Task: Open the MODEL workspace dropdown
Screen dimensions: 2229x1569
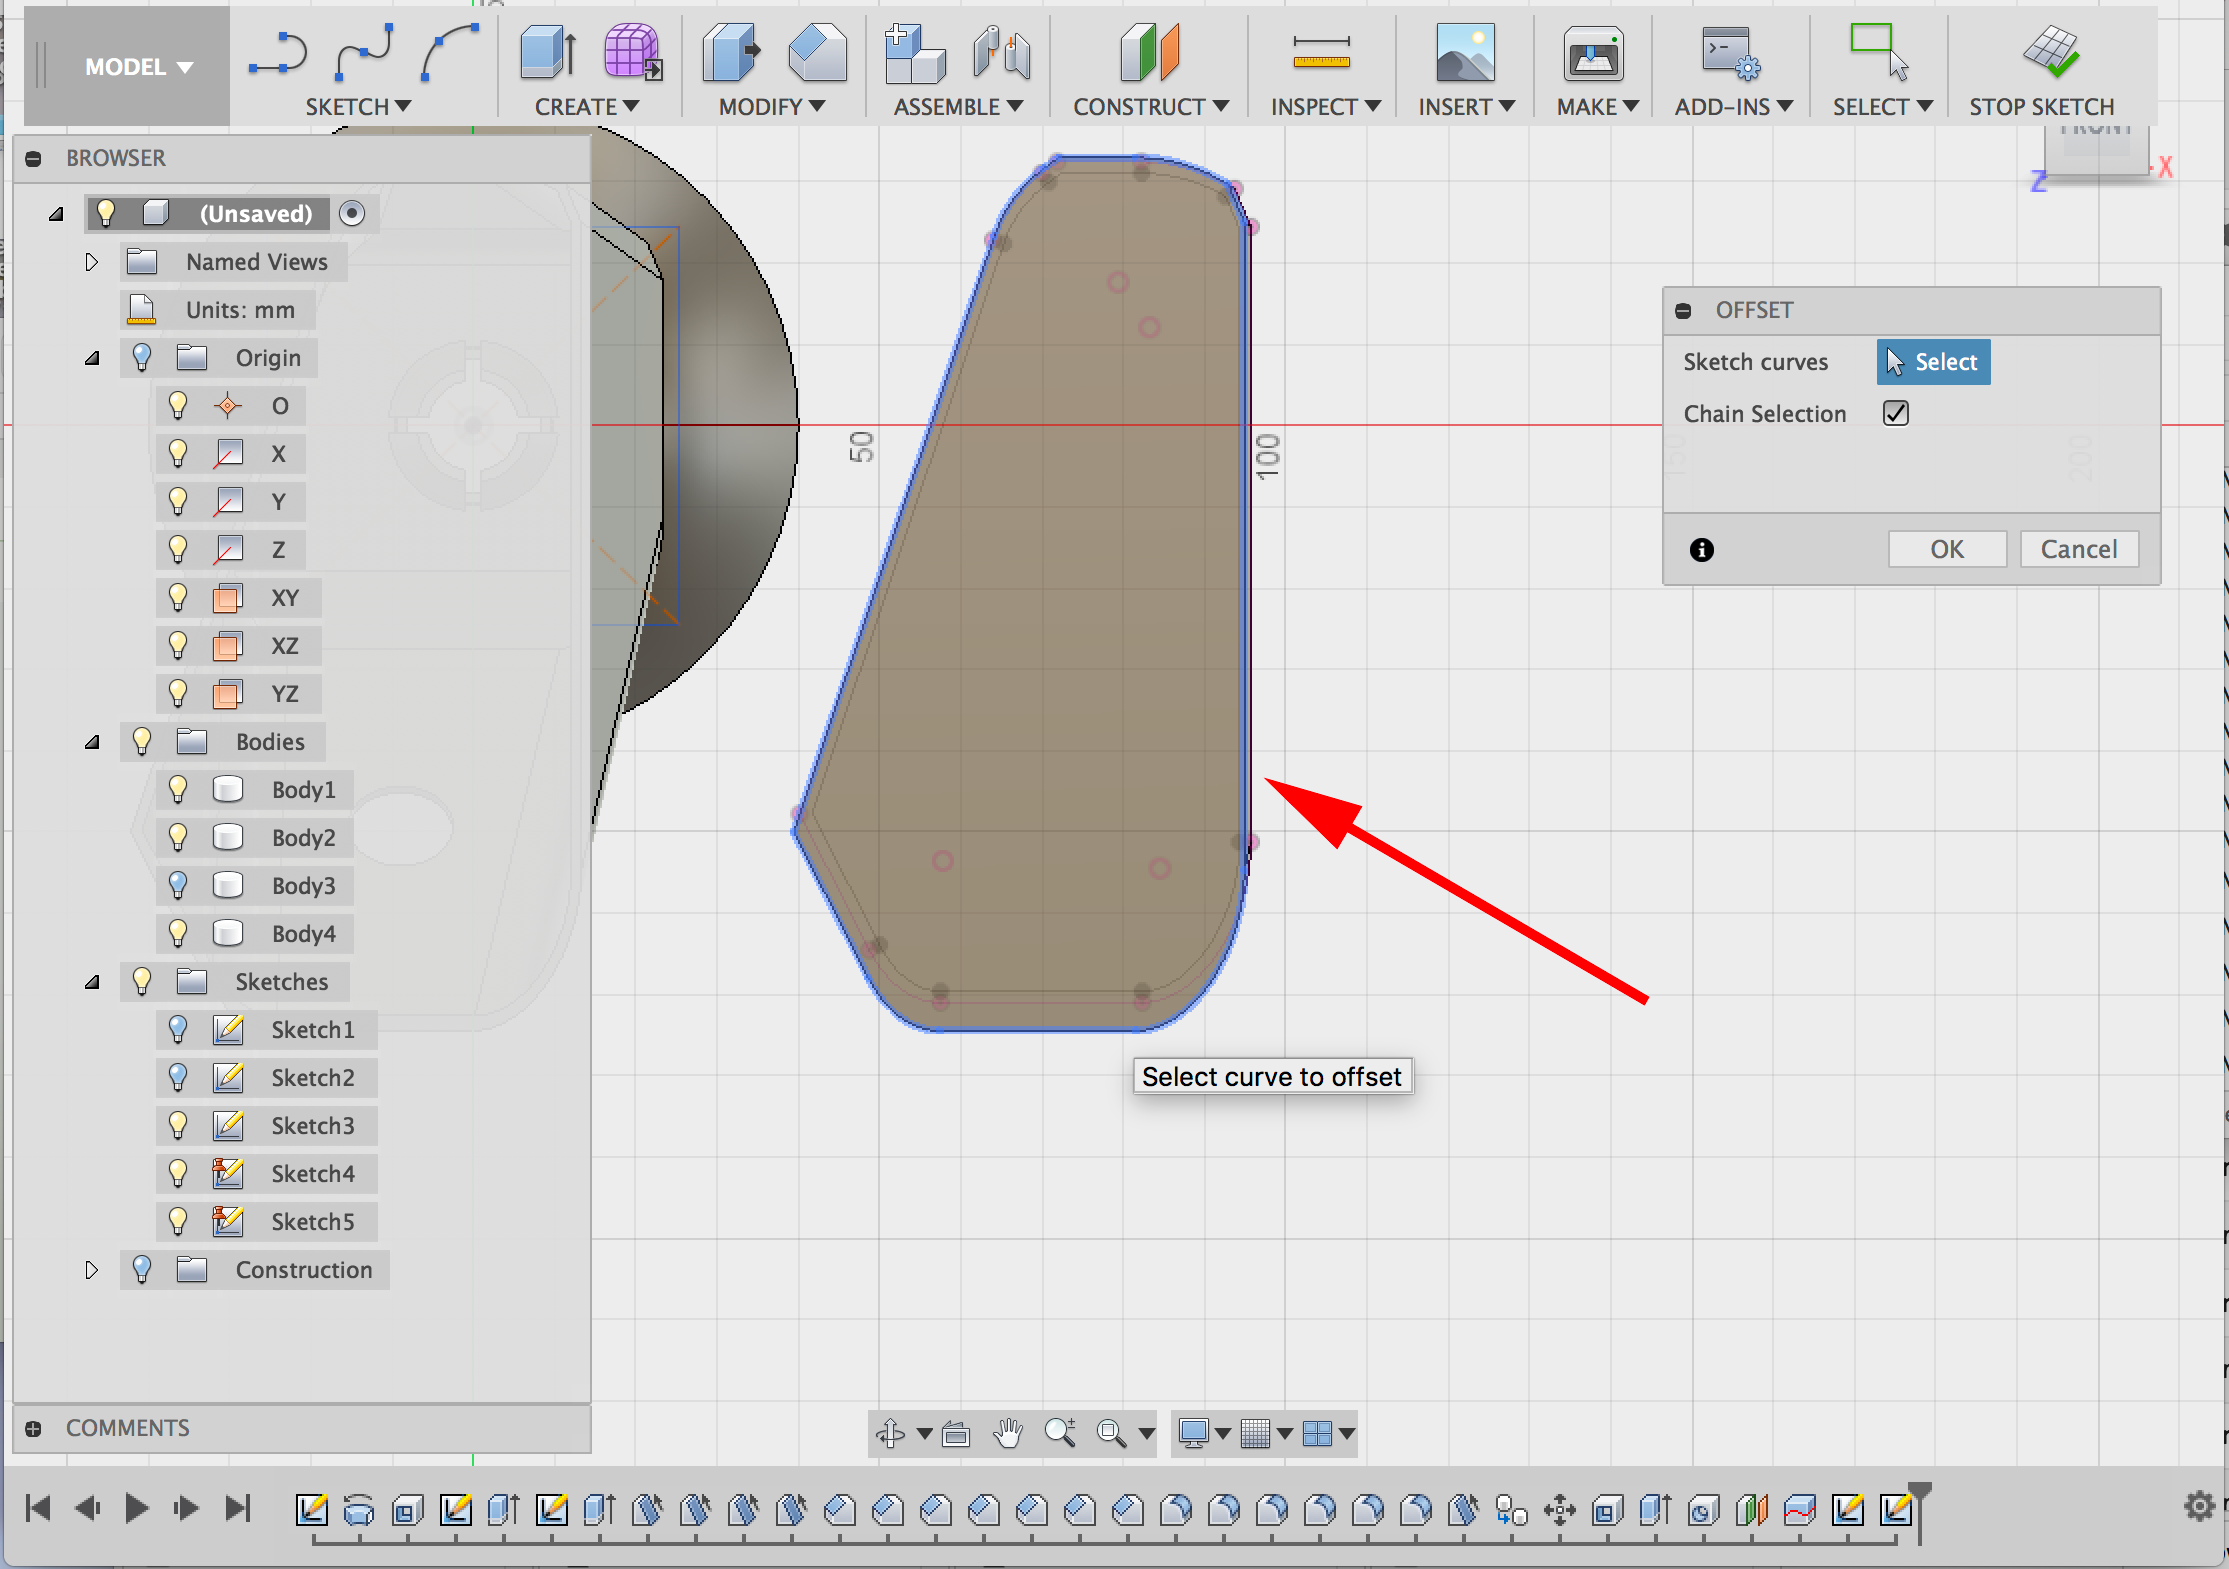Action: point(138,67)
